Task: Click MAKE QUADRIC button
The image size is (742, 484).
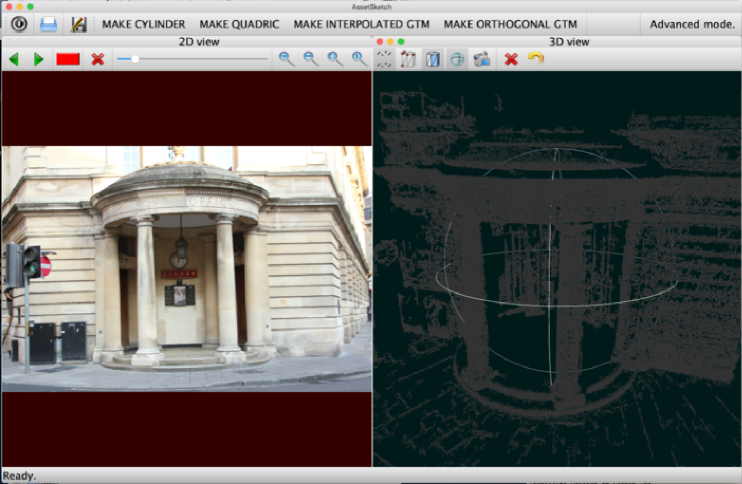Action: coord(239,24)
